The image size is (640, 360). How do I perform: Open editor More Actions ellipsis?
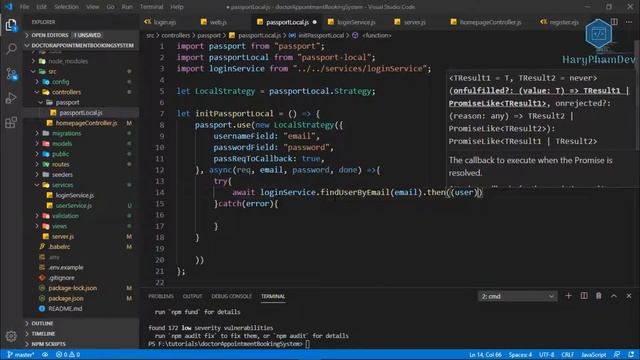pos(629,22)
